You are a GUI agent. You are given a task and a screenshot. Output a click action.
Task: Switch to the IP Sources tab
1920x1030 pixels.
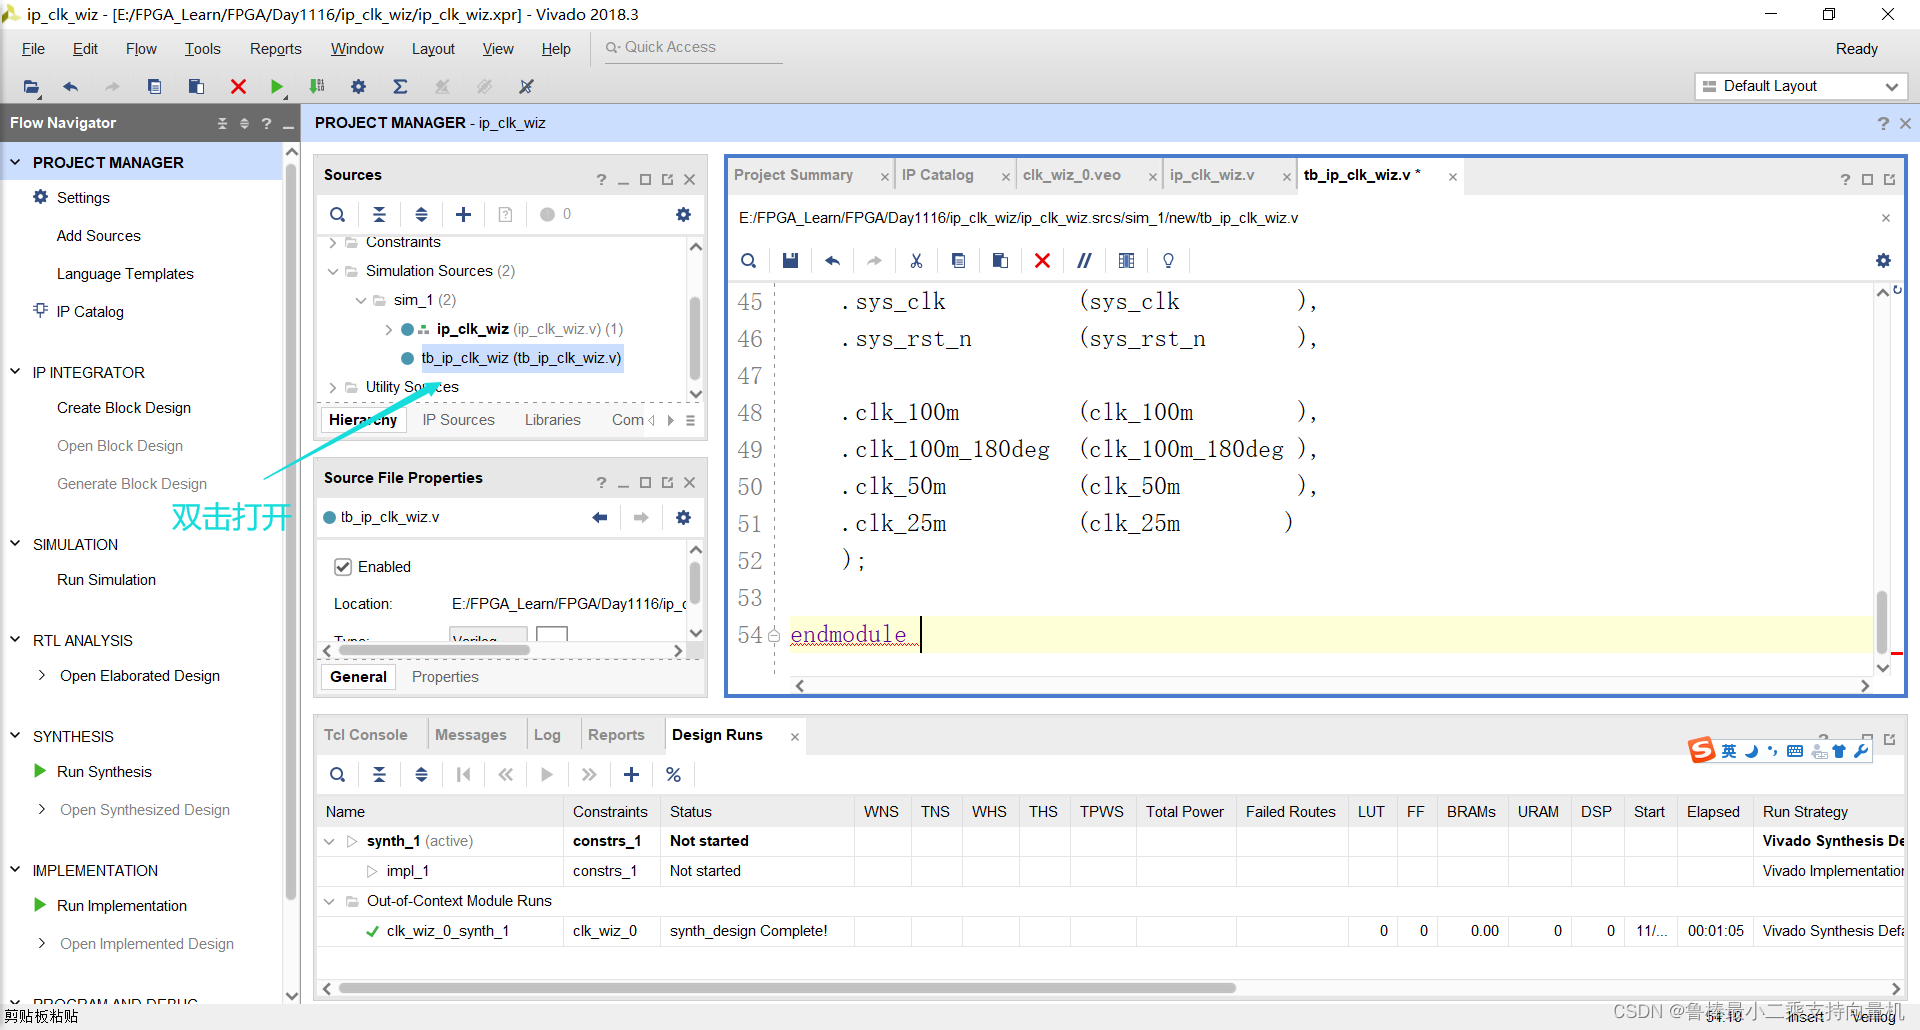[x=458, y=420]
